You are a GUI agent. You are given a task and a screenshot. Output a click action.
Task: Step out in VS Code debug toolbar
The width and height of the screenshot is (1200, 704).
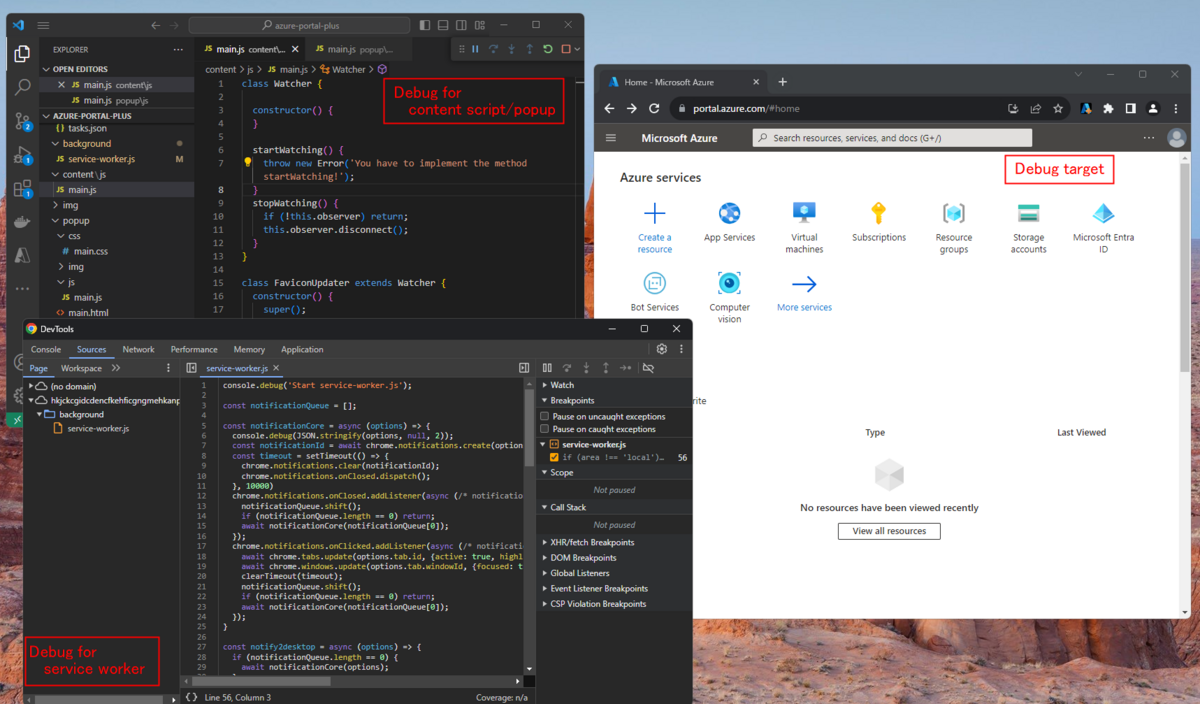click(x=529, y=49)
